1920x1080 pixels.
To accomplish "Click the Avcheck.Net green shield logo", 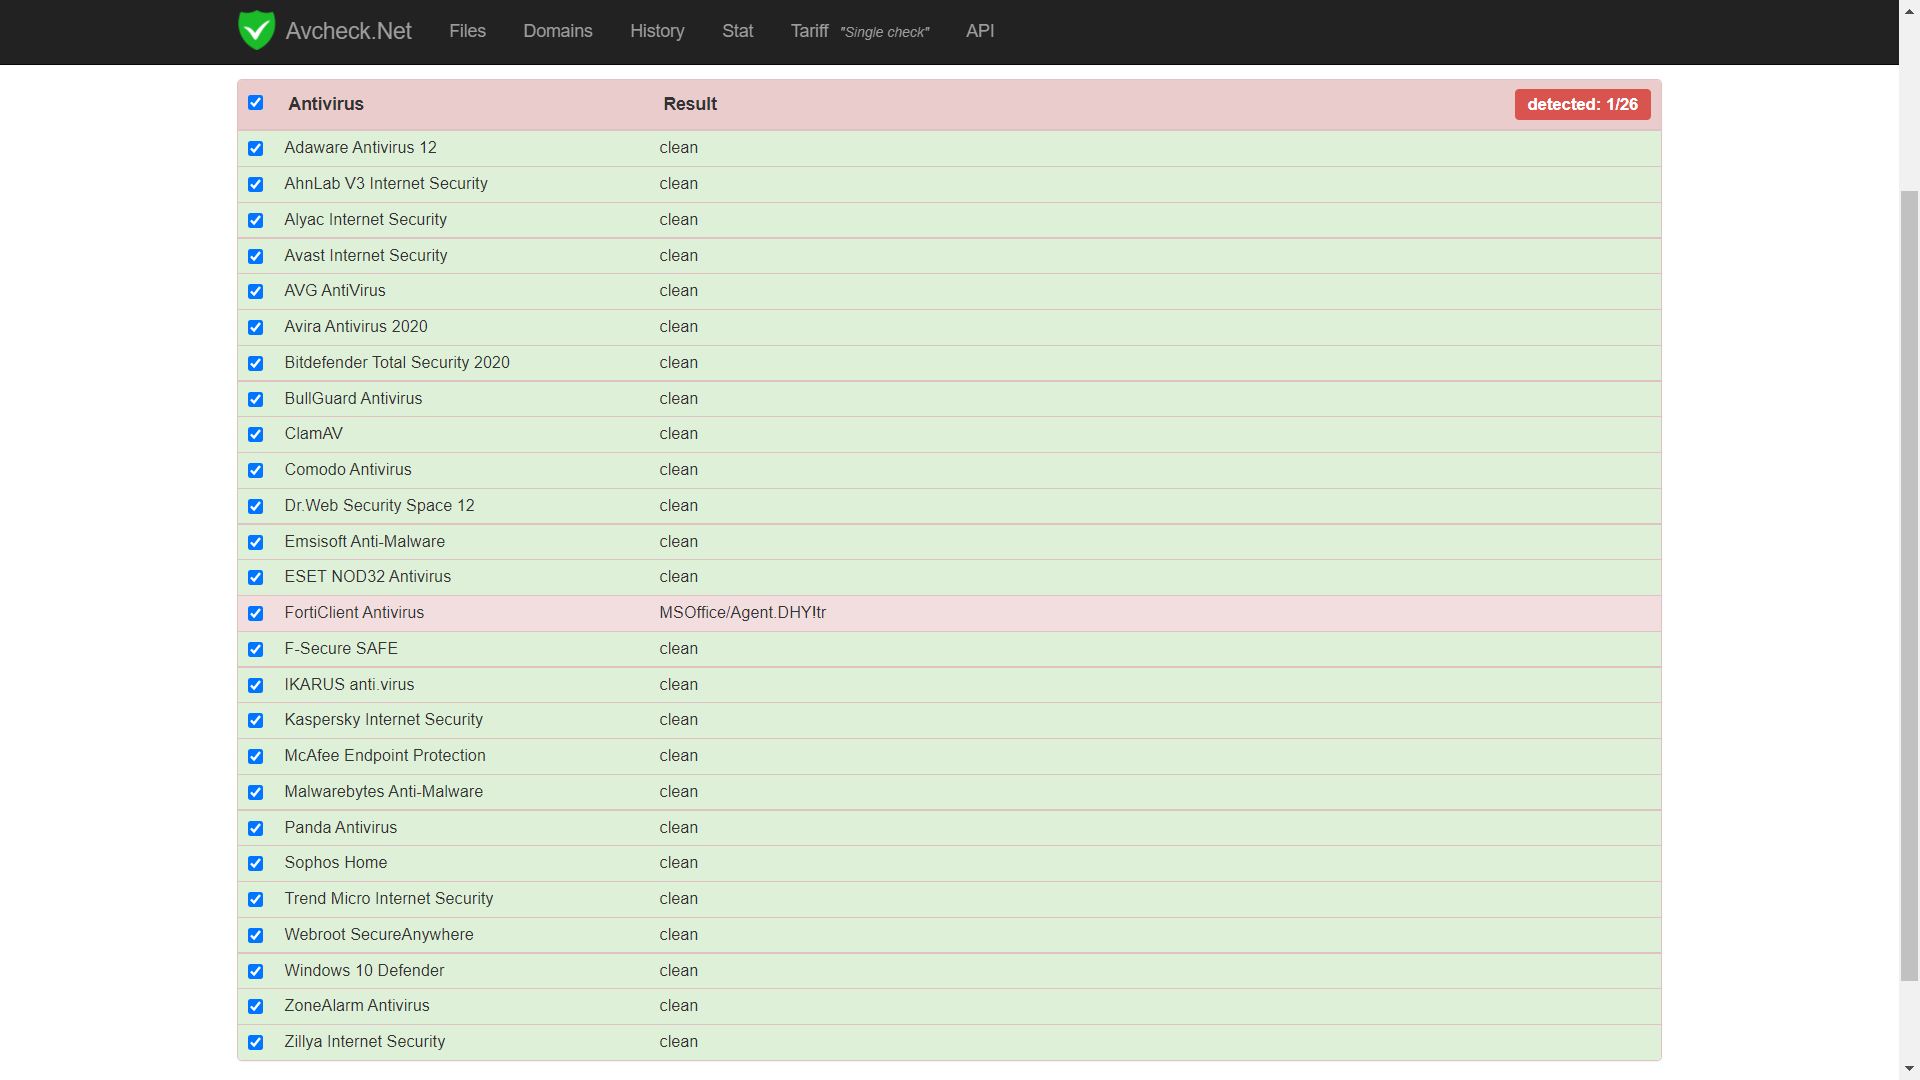I will click(257, 30).
